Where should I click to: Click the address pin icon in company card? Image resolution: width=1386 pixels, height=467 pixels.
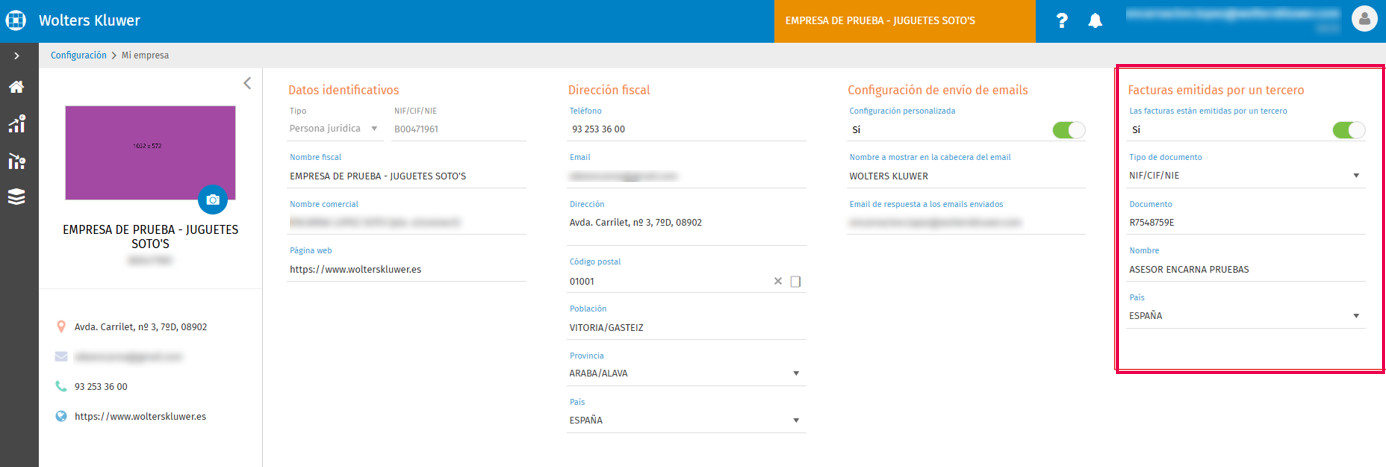(x=61, y=327)
